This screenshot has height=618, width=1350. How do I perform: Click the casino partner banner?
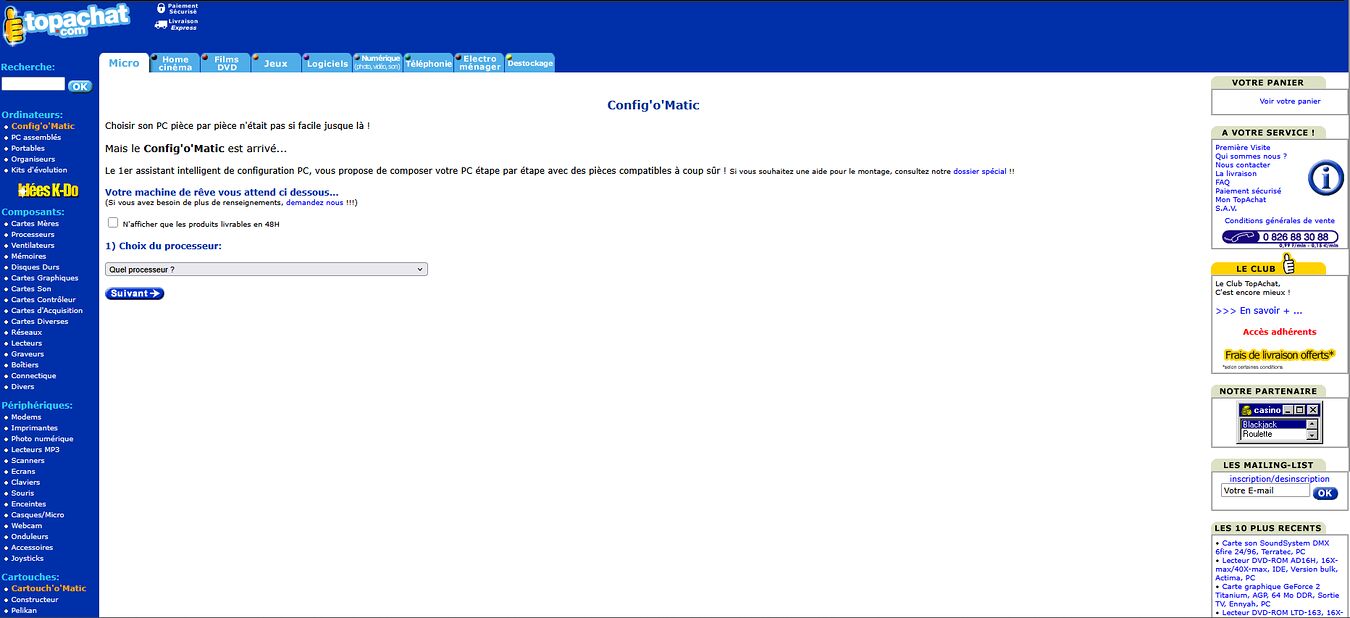tap(1279, 423)
